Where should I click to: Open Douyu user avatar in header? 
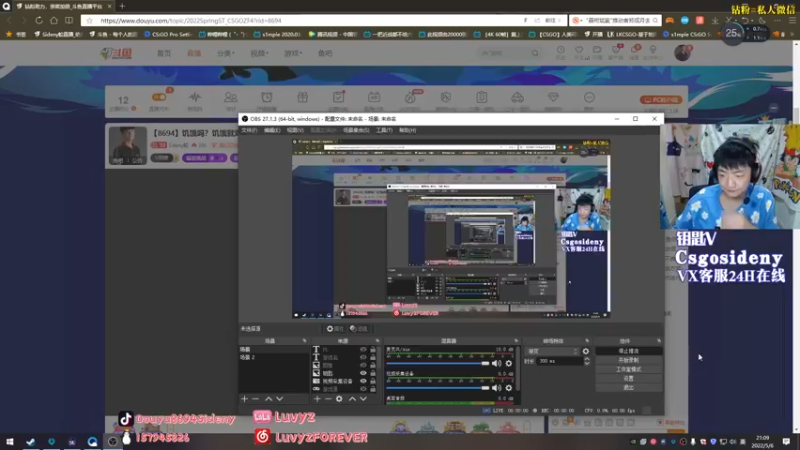coord(683,53)
